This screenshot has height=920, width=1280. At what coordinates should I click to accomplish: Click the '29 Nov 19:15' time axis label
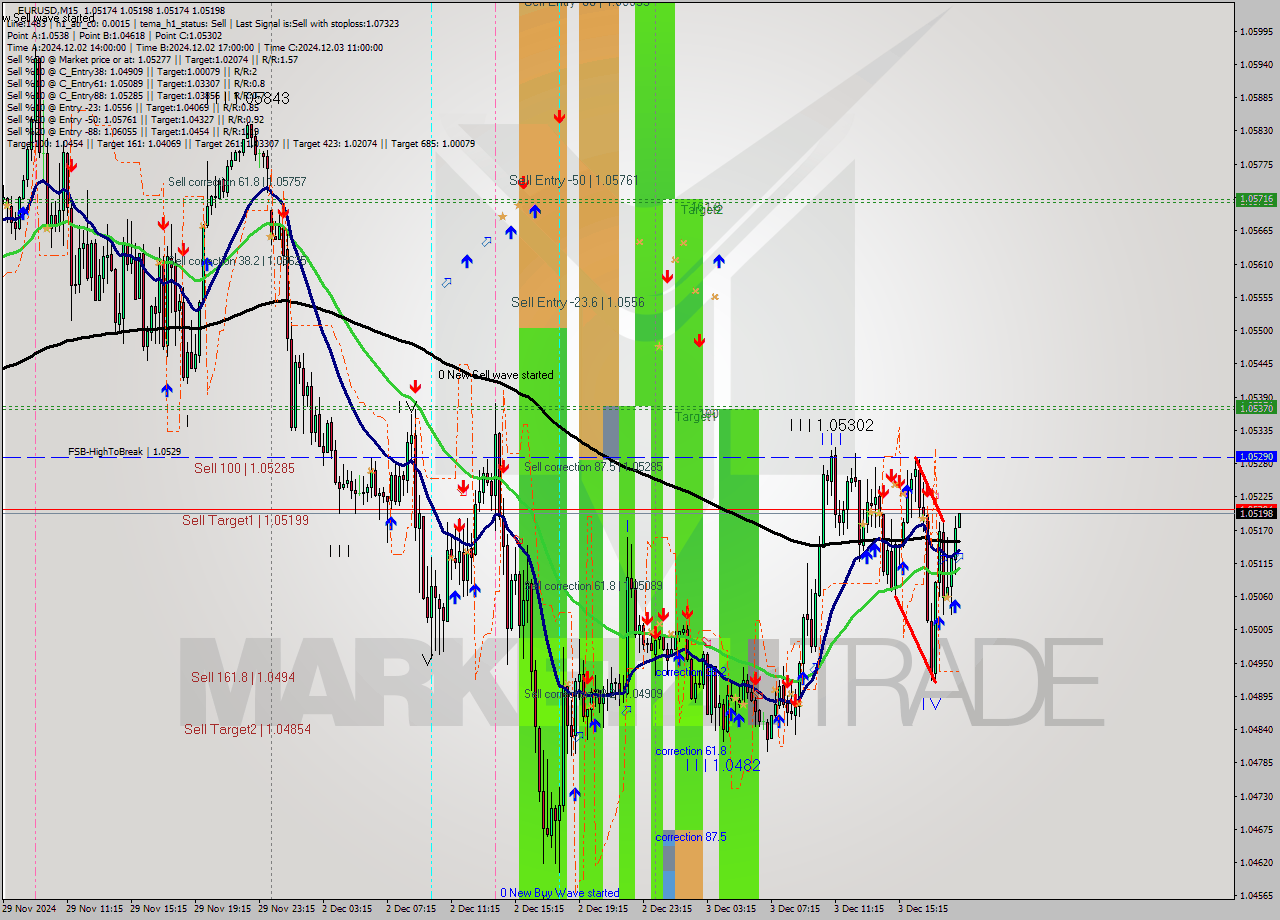[x=222, y=909]
